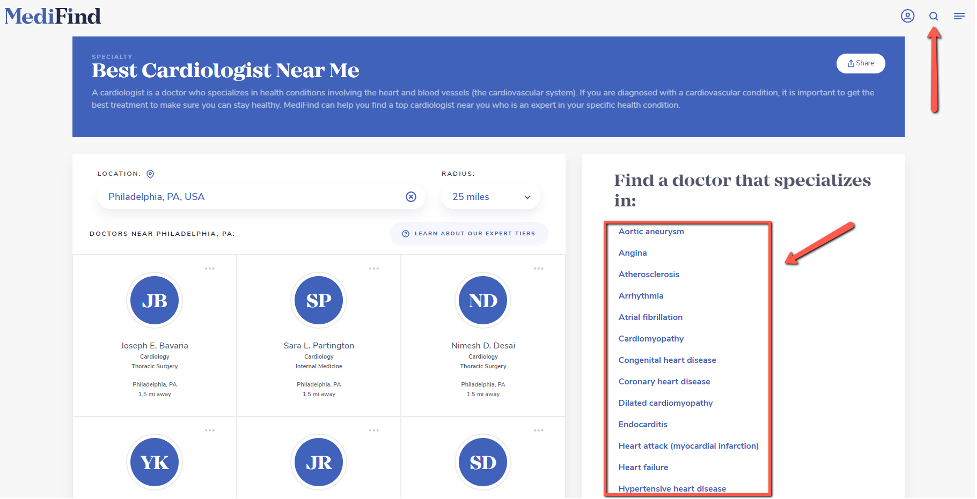Click the location pin icon

tap(150, 174)
